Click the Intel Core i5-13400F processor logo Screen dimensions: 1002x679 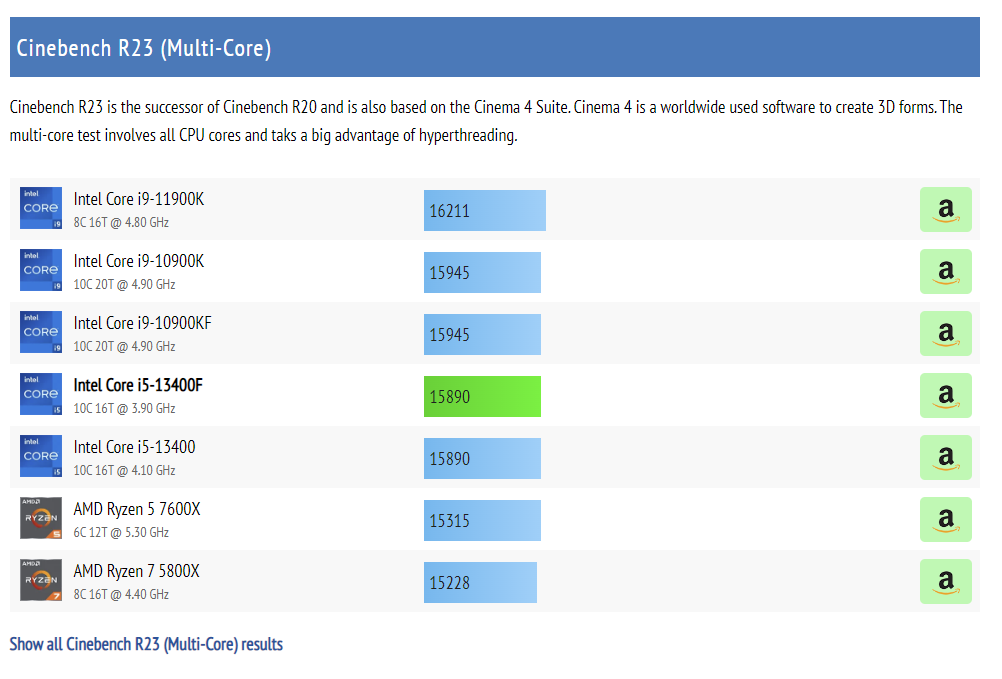pos(41,394)
